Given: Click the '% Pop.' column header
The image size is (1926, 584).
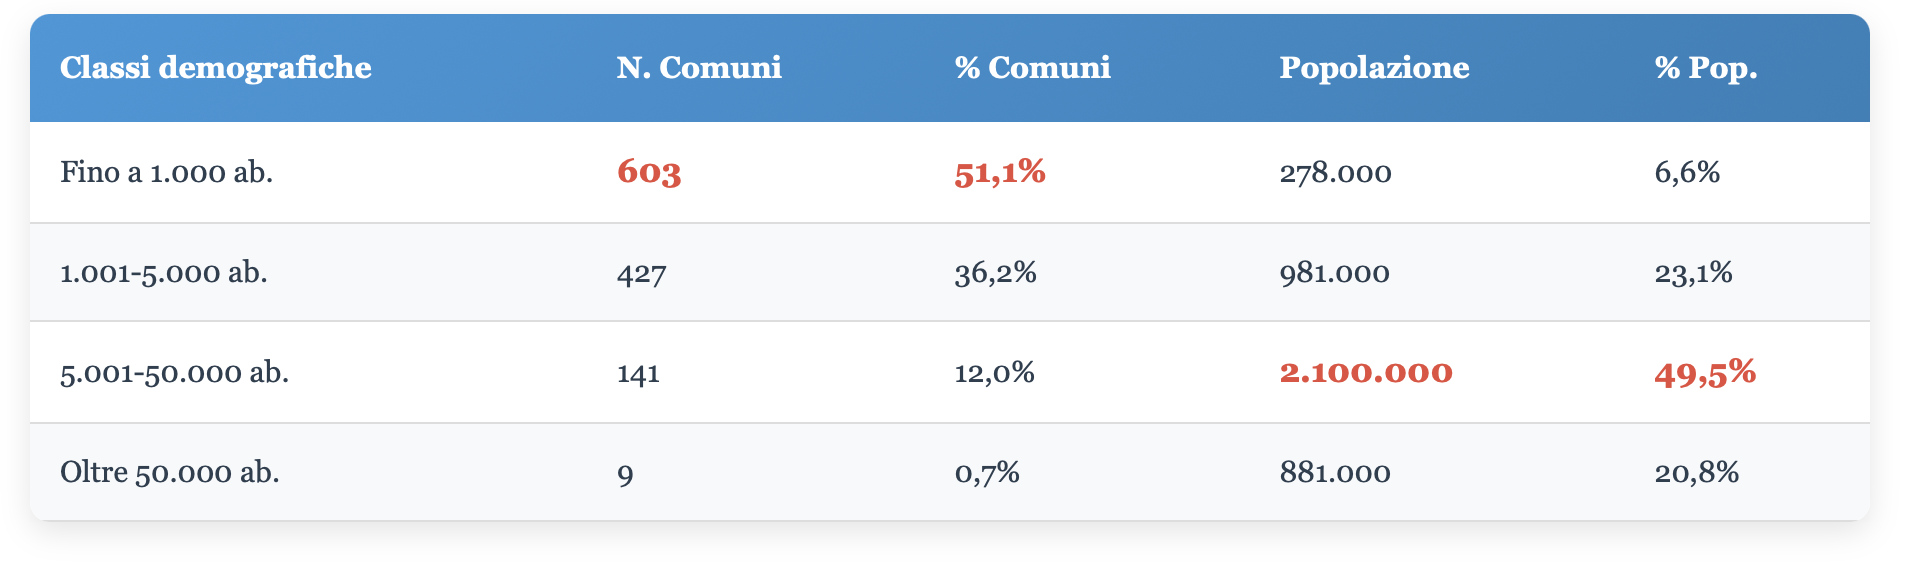Looking at the screenshot, I should (x=1705, y=68).
